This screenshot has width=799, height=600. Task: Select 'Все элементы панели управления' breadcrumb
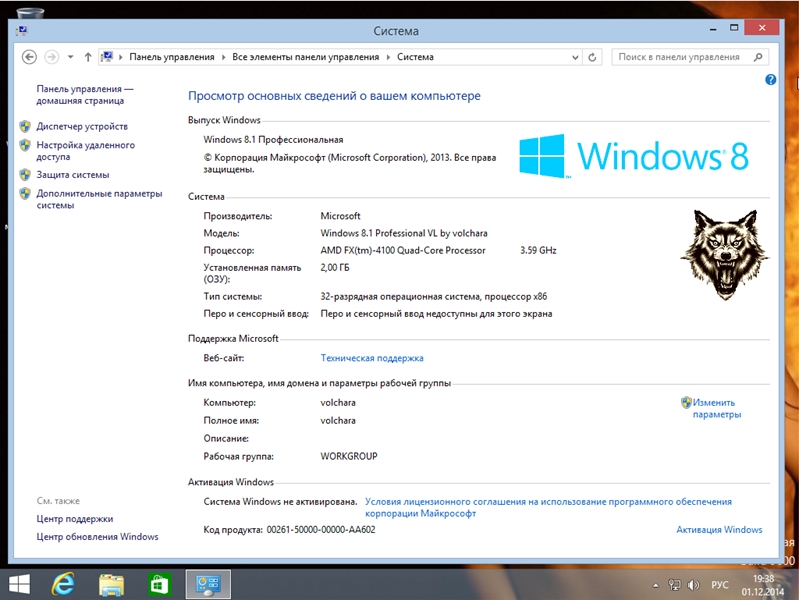tap(305, 57)
